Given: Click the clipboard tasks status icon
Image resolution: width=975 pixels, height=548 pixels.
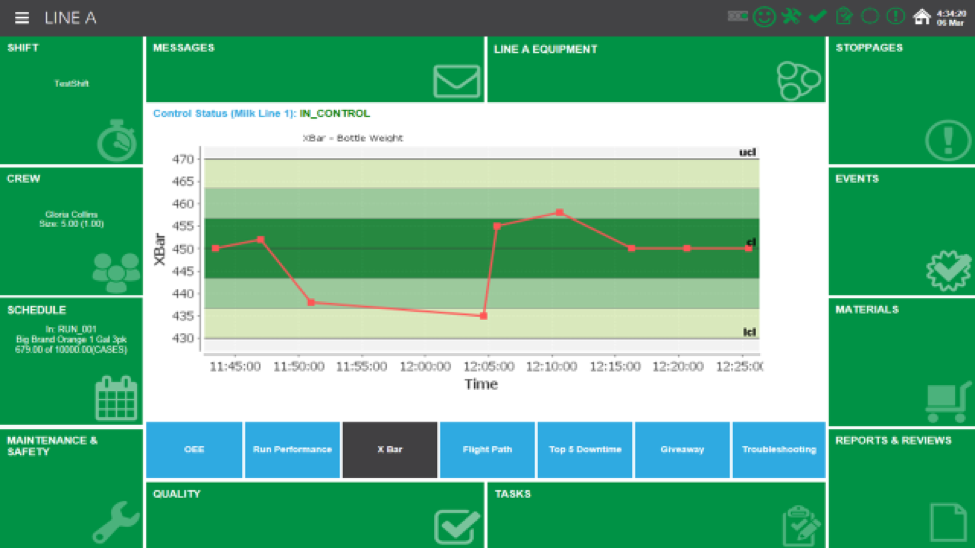Looking at the screenshot, I should coord(844,17).
